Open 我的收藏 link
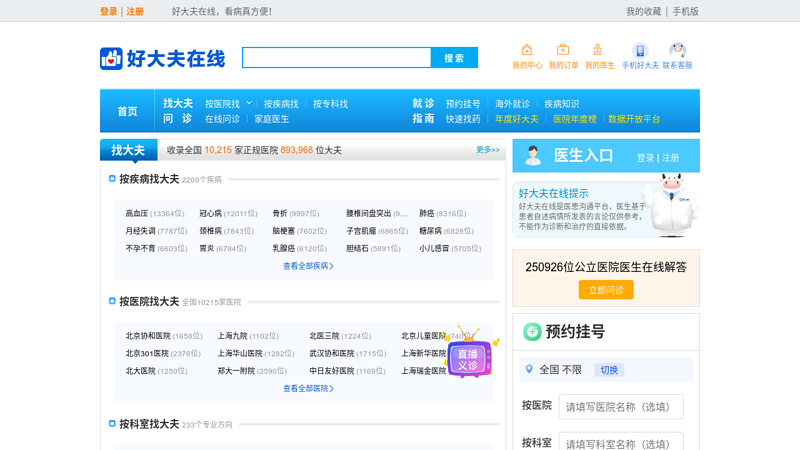Viewport: 800px width, 450px height. [x=643, y=11]
